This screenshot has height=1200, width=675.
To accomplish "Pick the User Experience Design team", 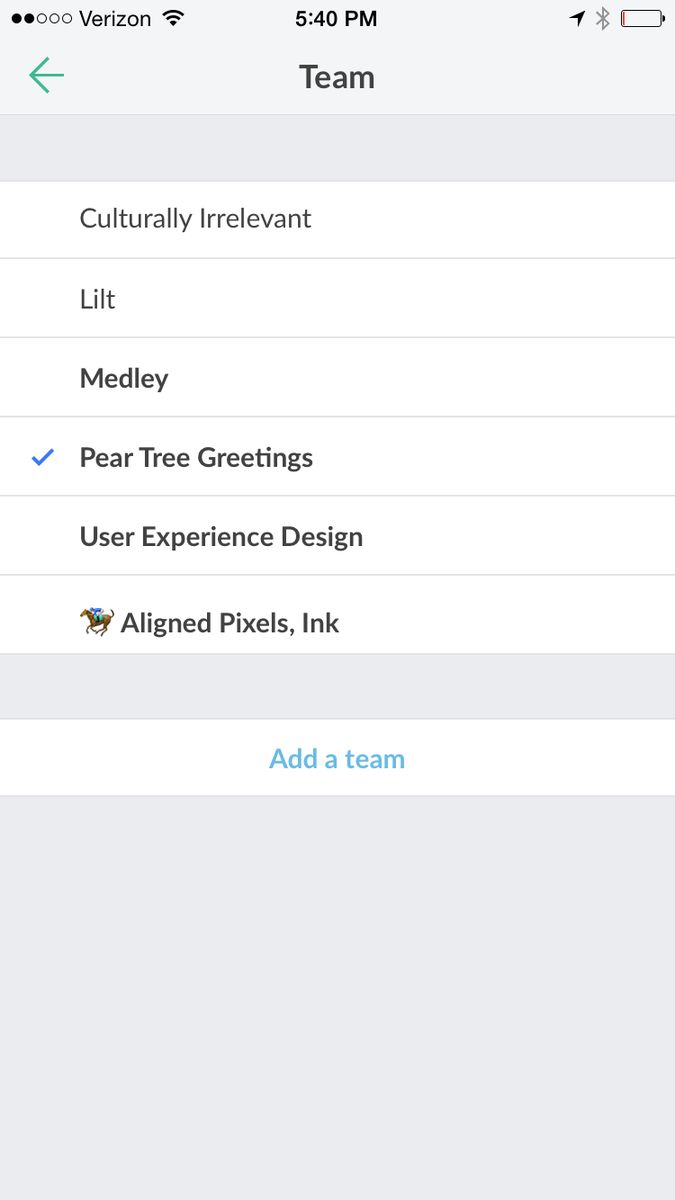I will [221, 537].
